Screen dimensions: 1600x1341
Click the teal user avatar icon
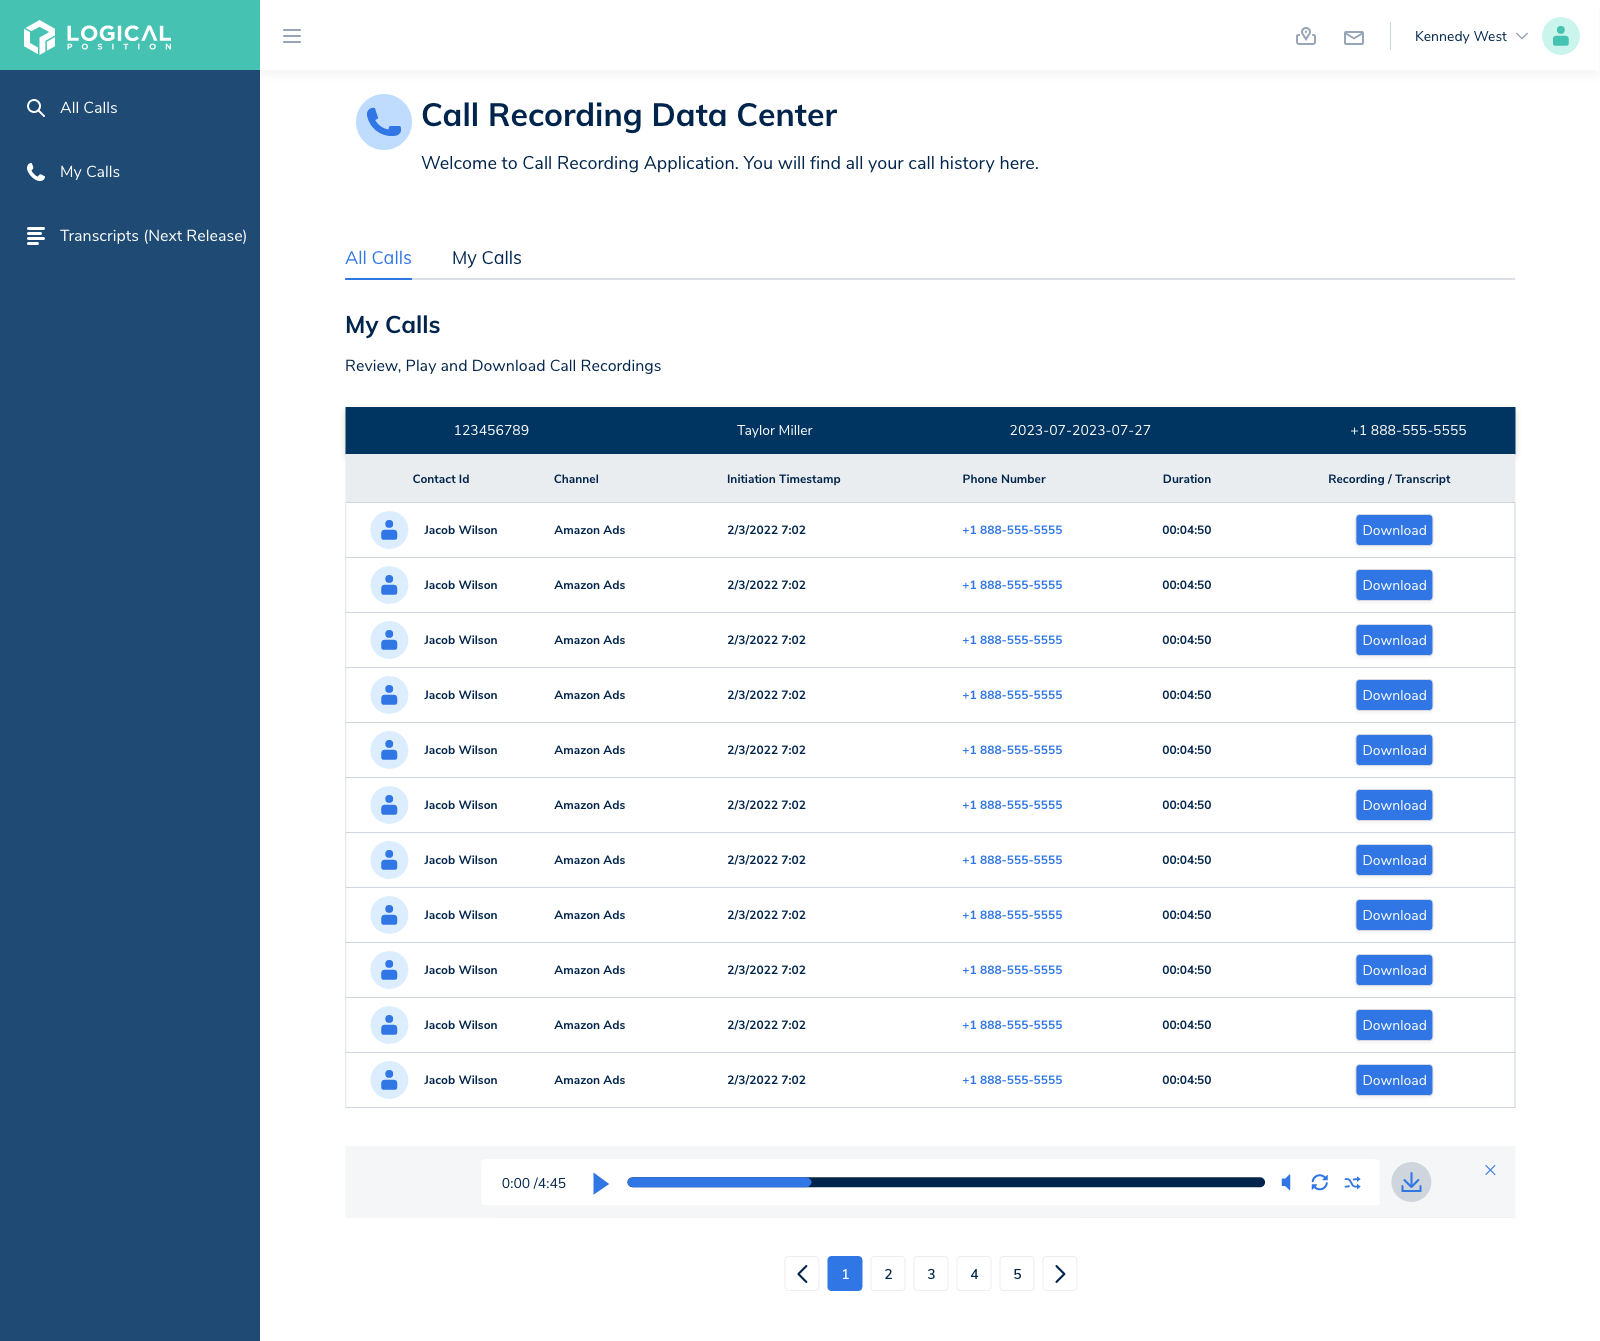(x=1560, y=36)
